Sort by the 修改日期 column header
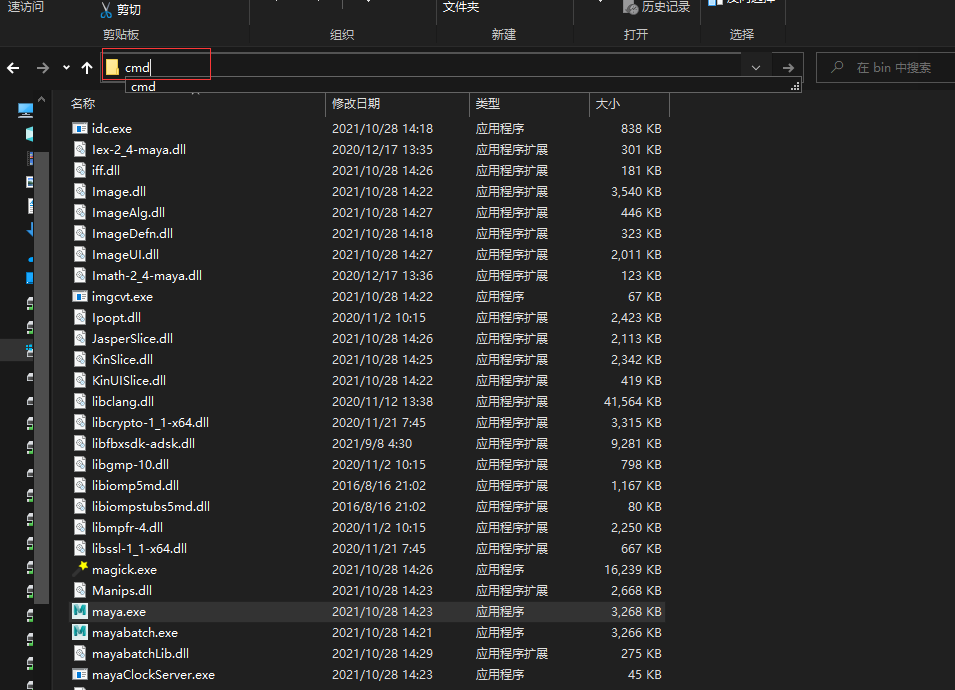Screen dimensions: 955x690 pyautogui.click(x=356, y=104)
